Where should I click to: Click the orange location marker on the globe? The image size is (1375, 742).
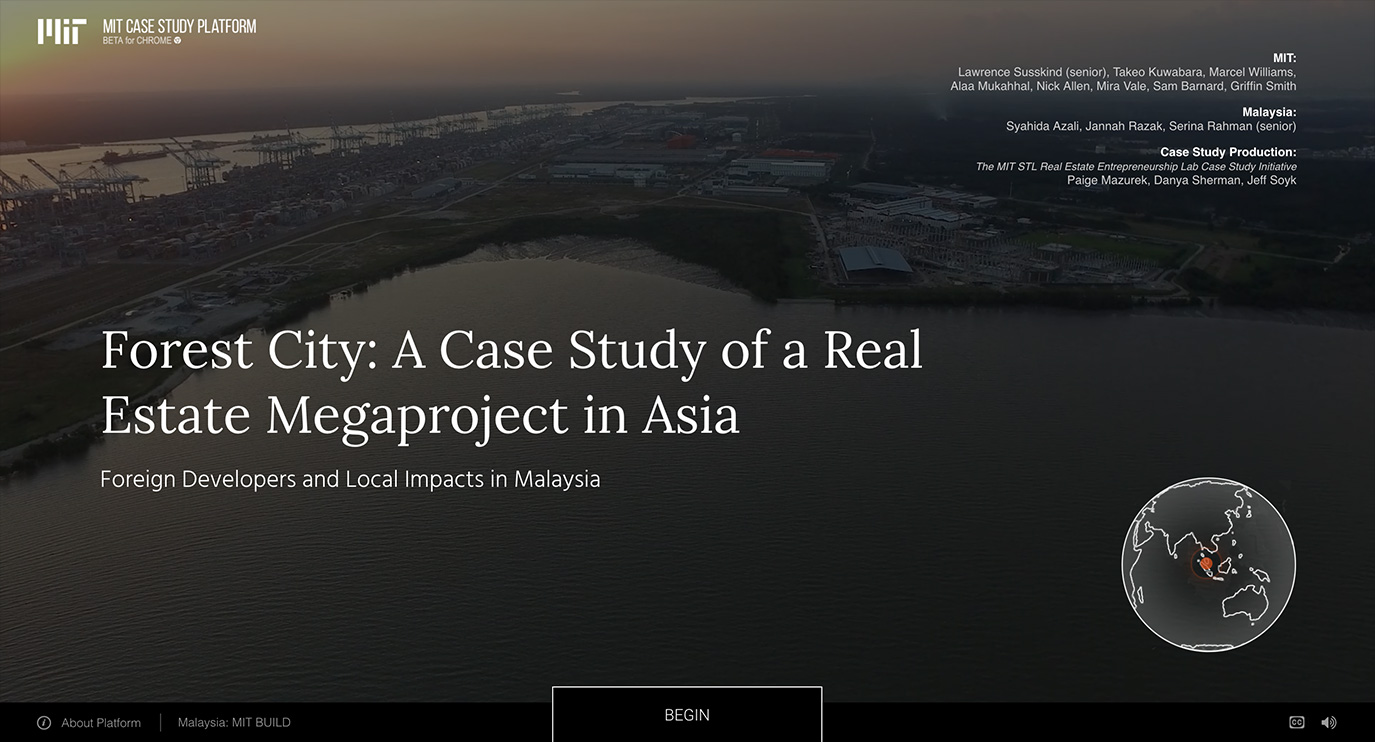click(x=1206, y=565)
